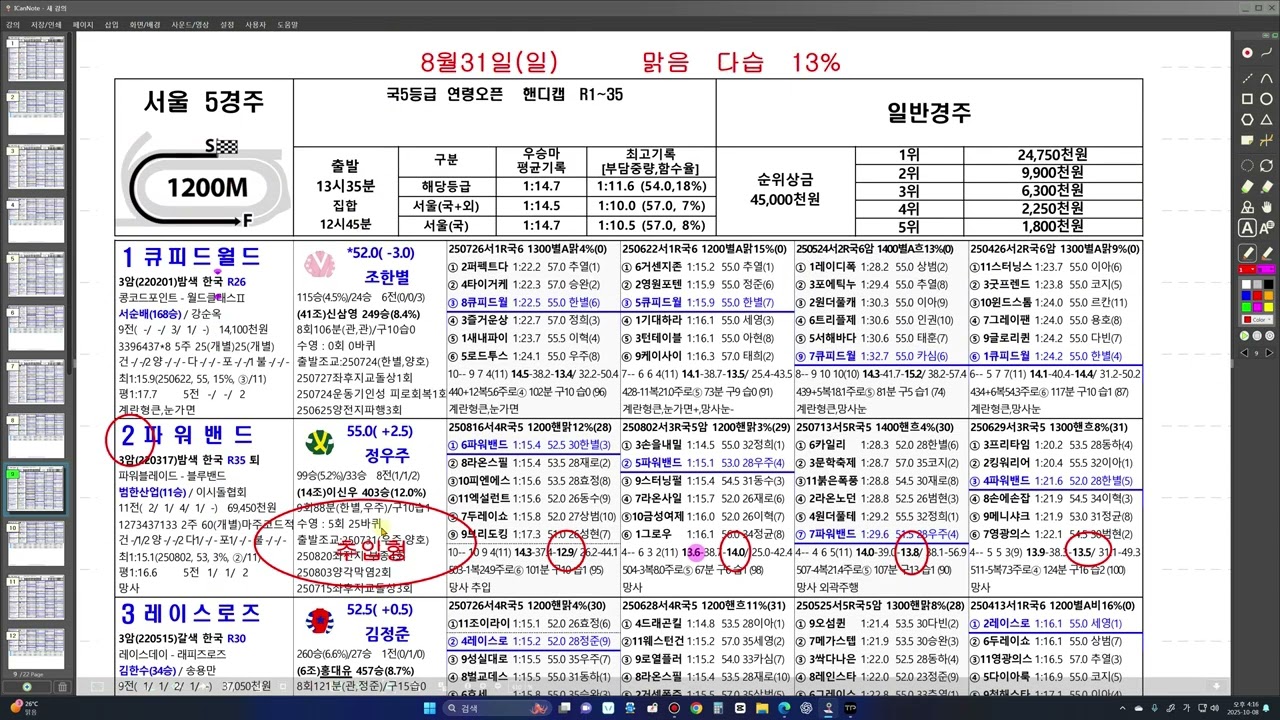
Task: Select the shapes stamp tool
Action: point(1247,207)
